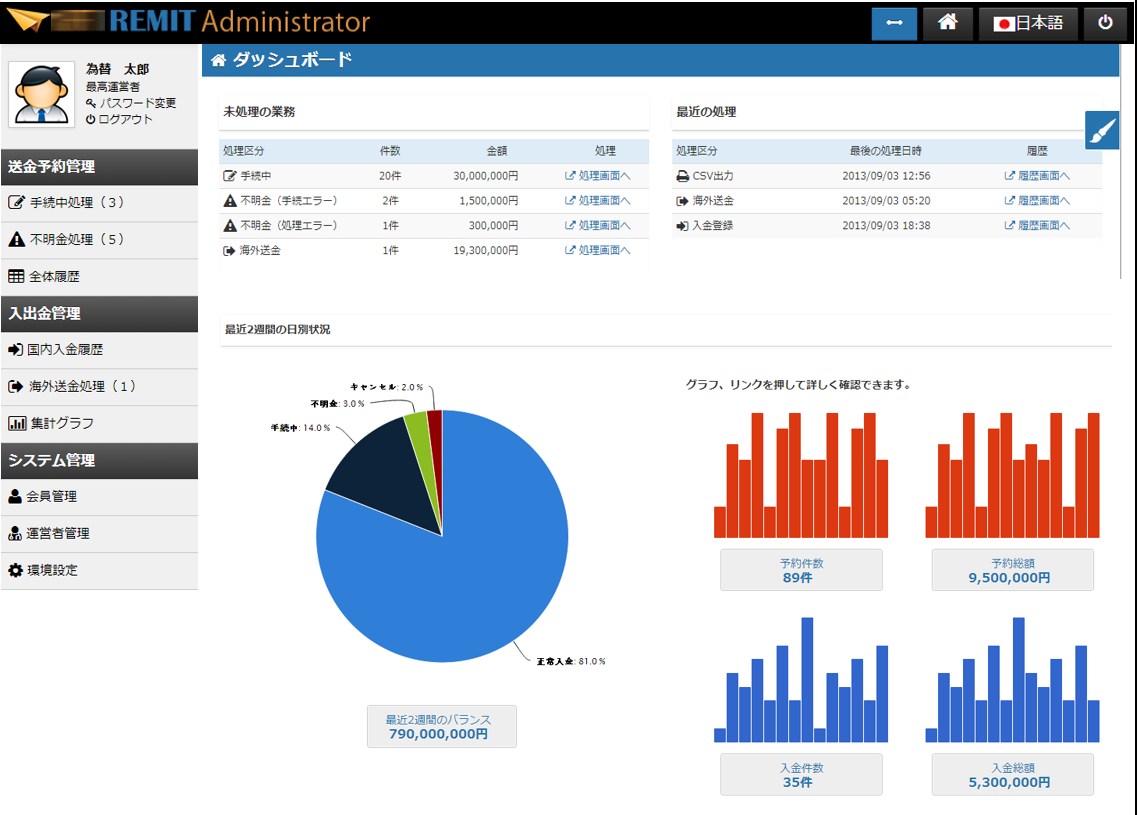Select the 環境設定 gear icon

(x=16, y=570)
